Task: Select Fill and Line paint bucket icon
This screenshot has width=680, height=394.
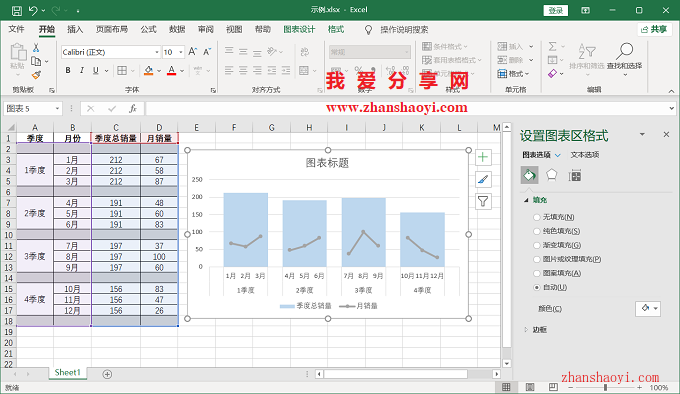Action: click(x=530, y=175)
